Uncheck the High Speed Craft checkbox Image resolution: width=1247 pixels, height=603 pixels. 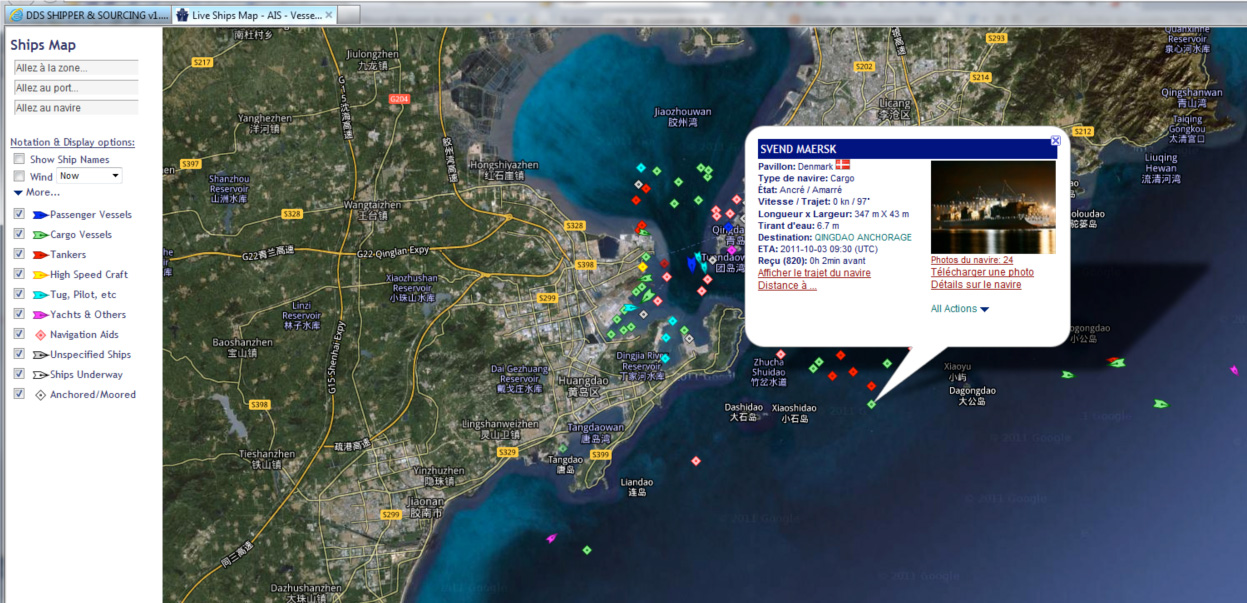click(x=19, y=274)
